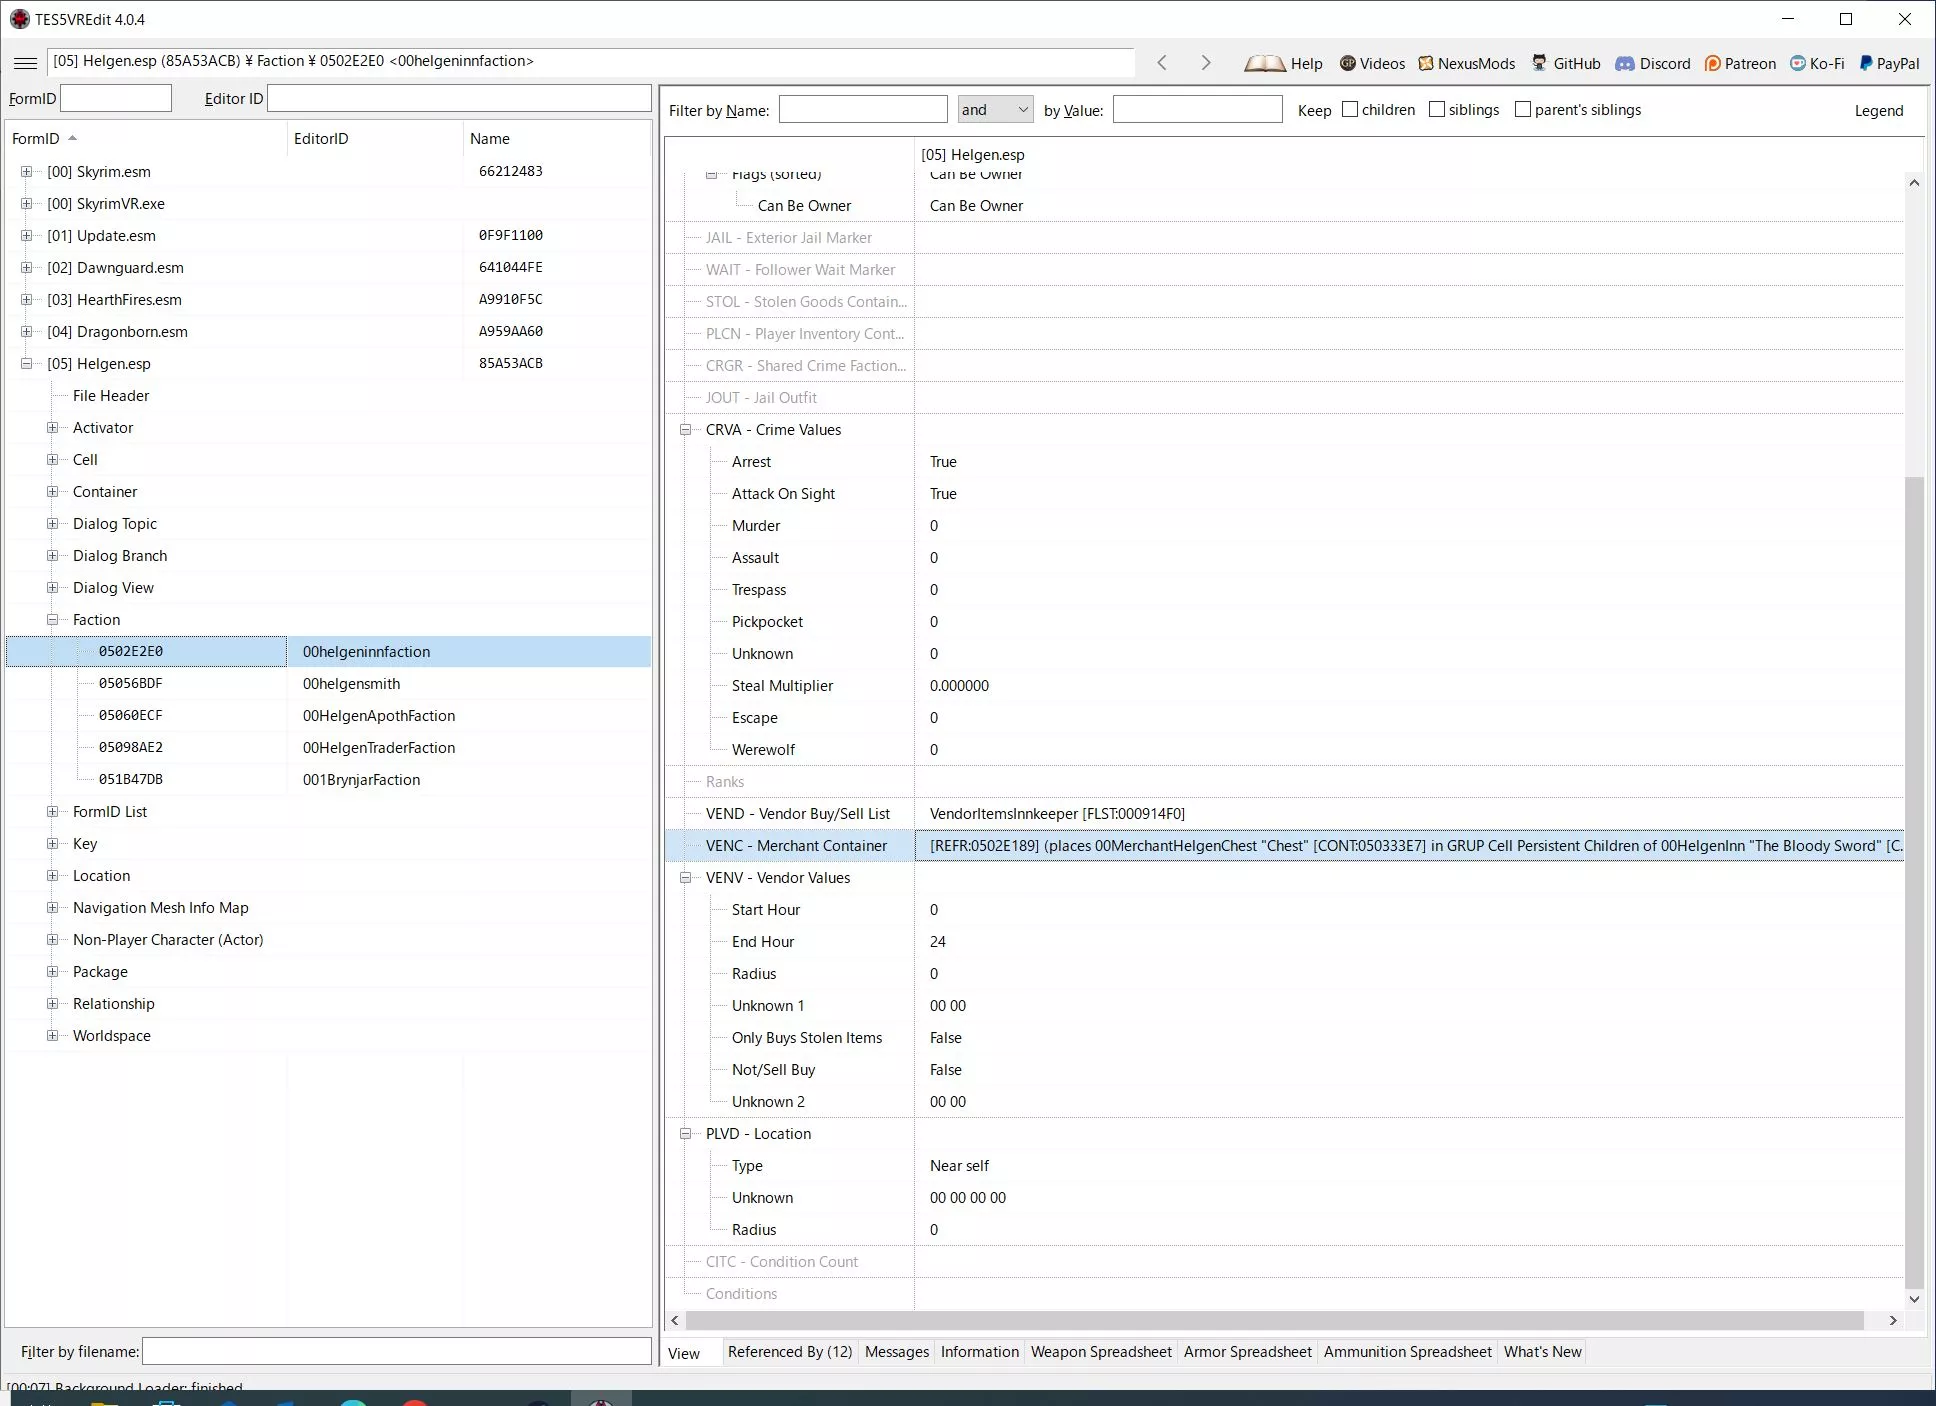
Task: Collapse the PLVD - Location section
Action: [x=686, y=1133]
